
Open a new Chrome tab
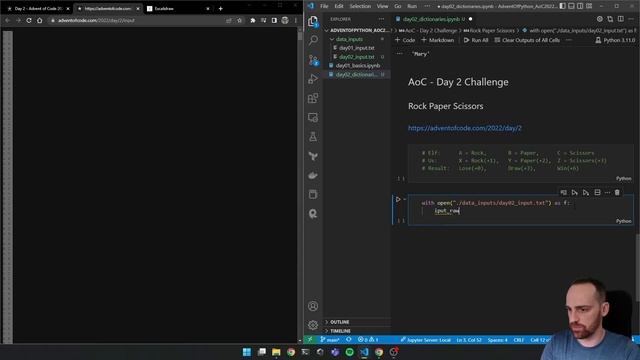221,9
